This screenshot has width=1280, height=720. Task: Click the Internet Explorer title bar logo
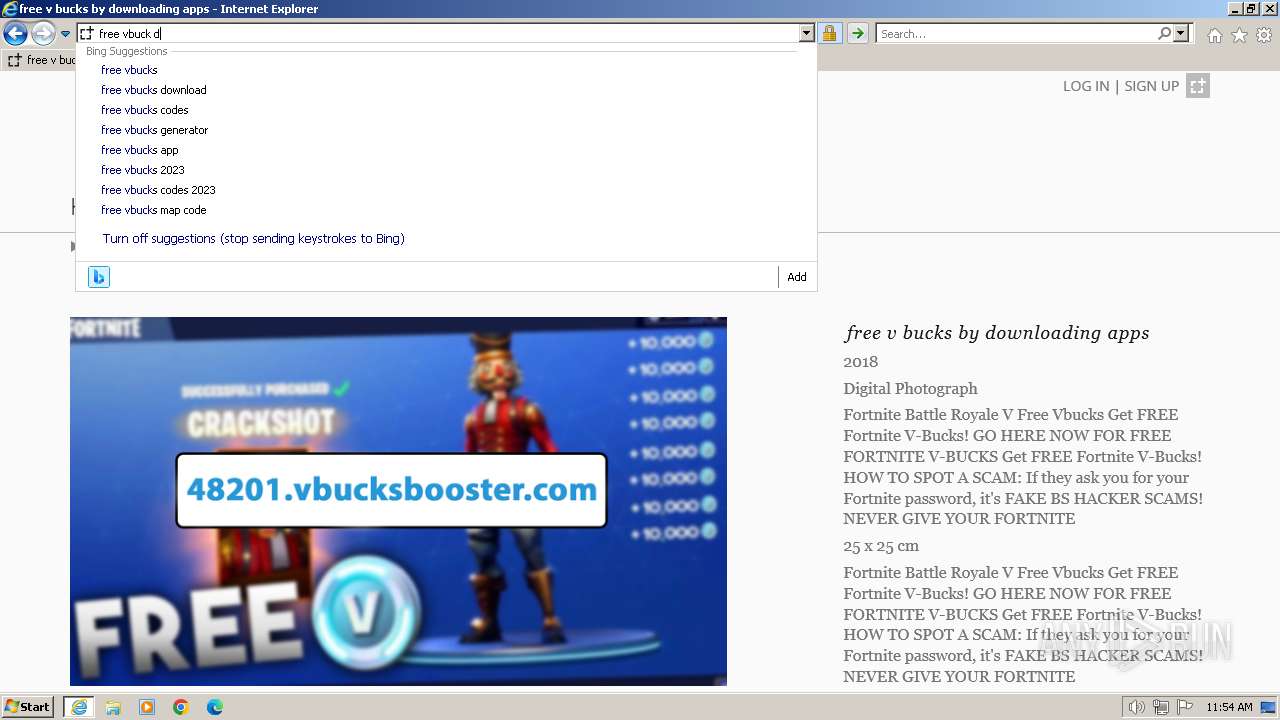[x=10, y=9]
